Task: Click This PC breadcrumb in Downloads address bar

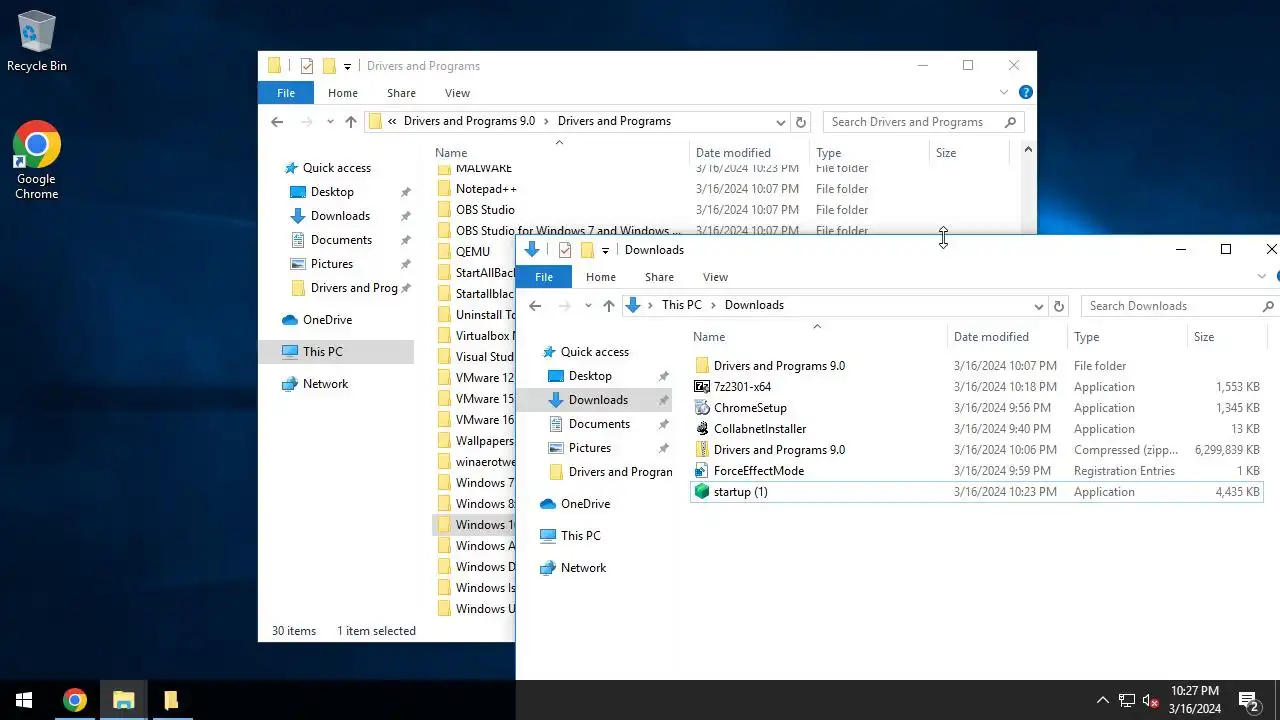Action: [682, 306]
